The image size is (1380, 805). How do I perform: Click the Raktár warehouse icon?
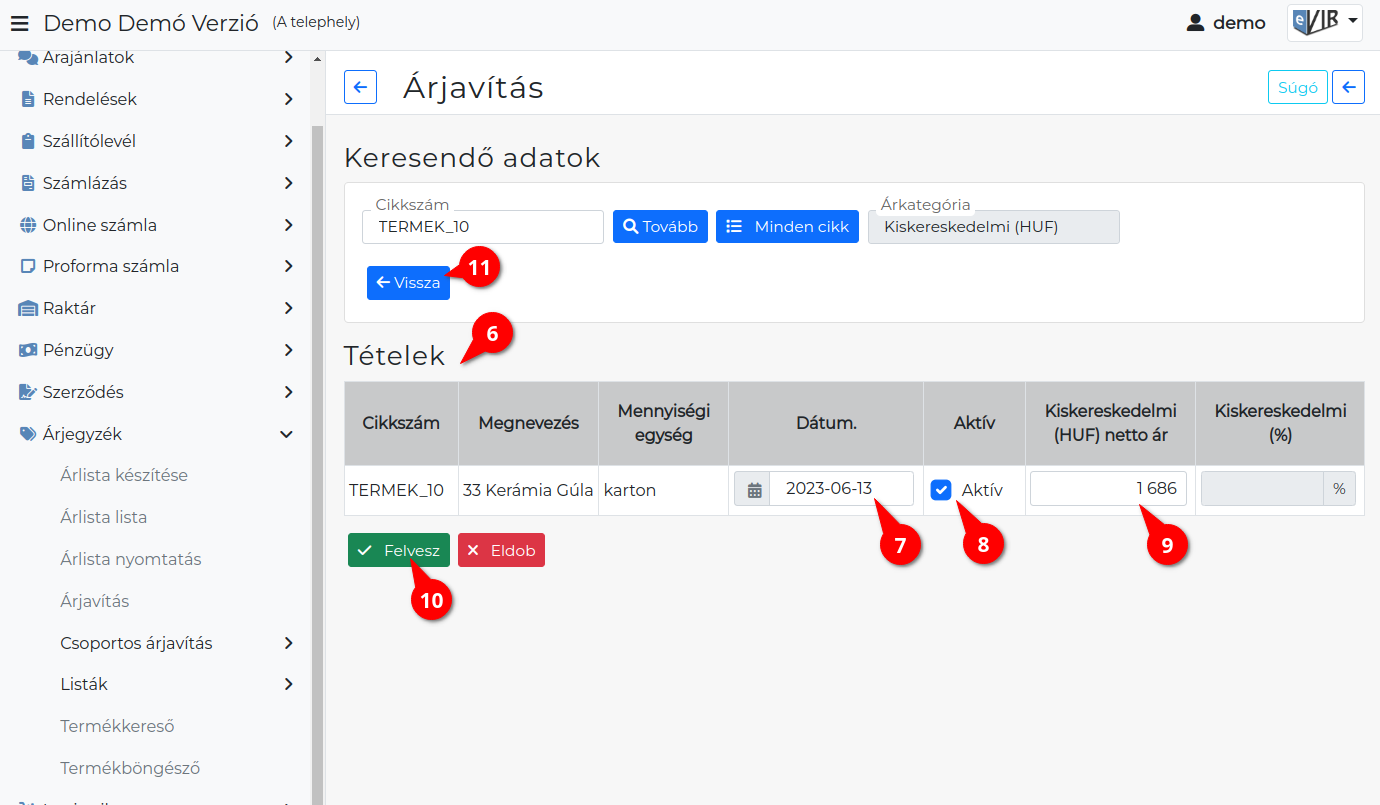pos(27,309)
